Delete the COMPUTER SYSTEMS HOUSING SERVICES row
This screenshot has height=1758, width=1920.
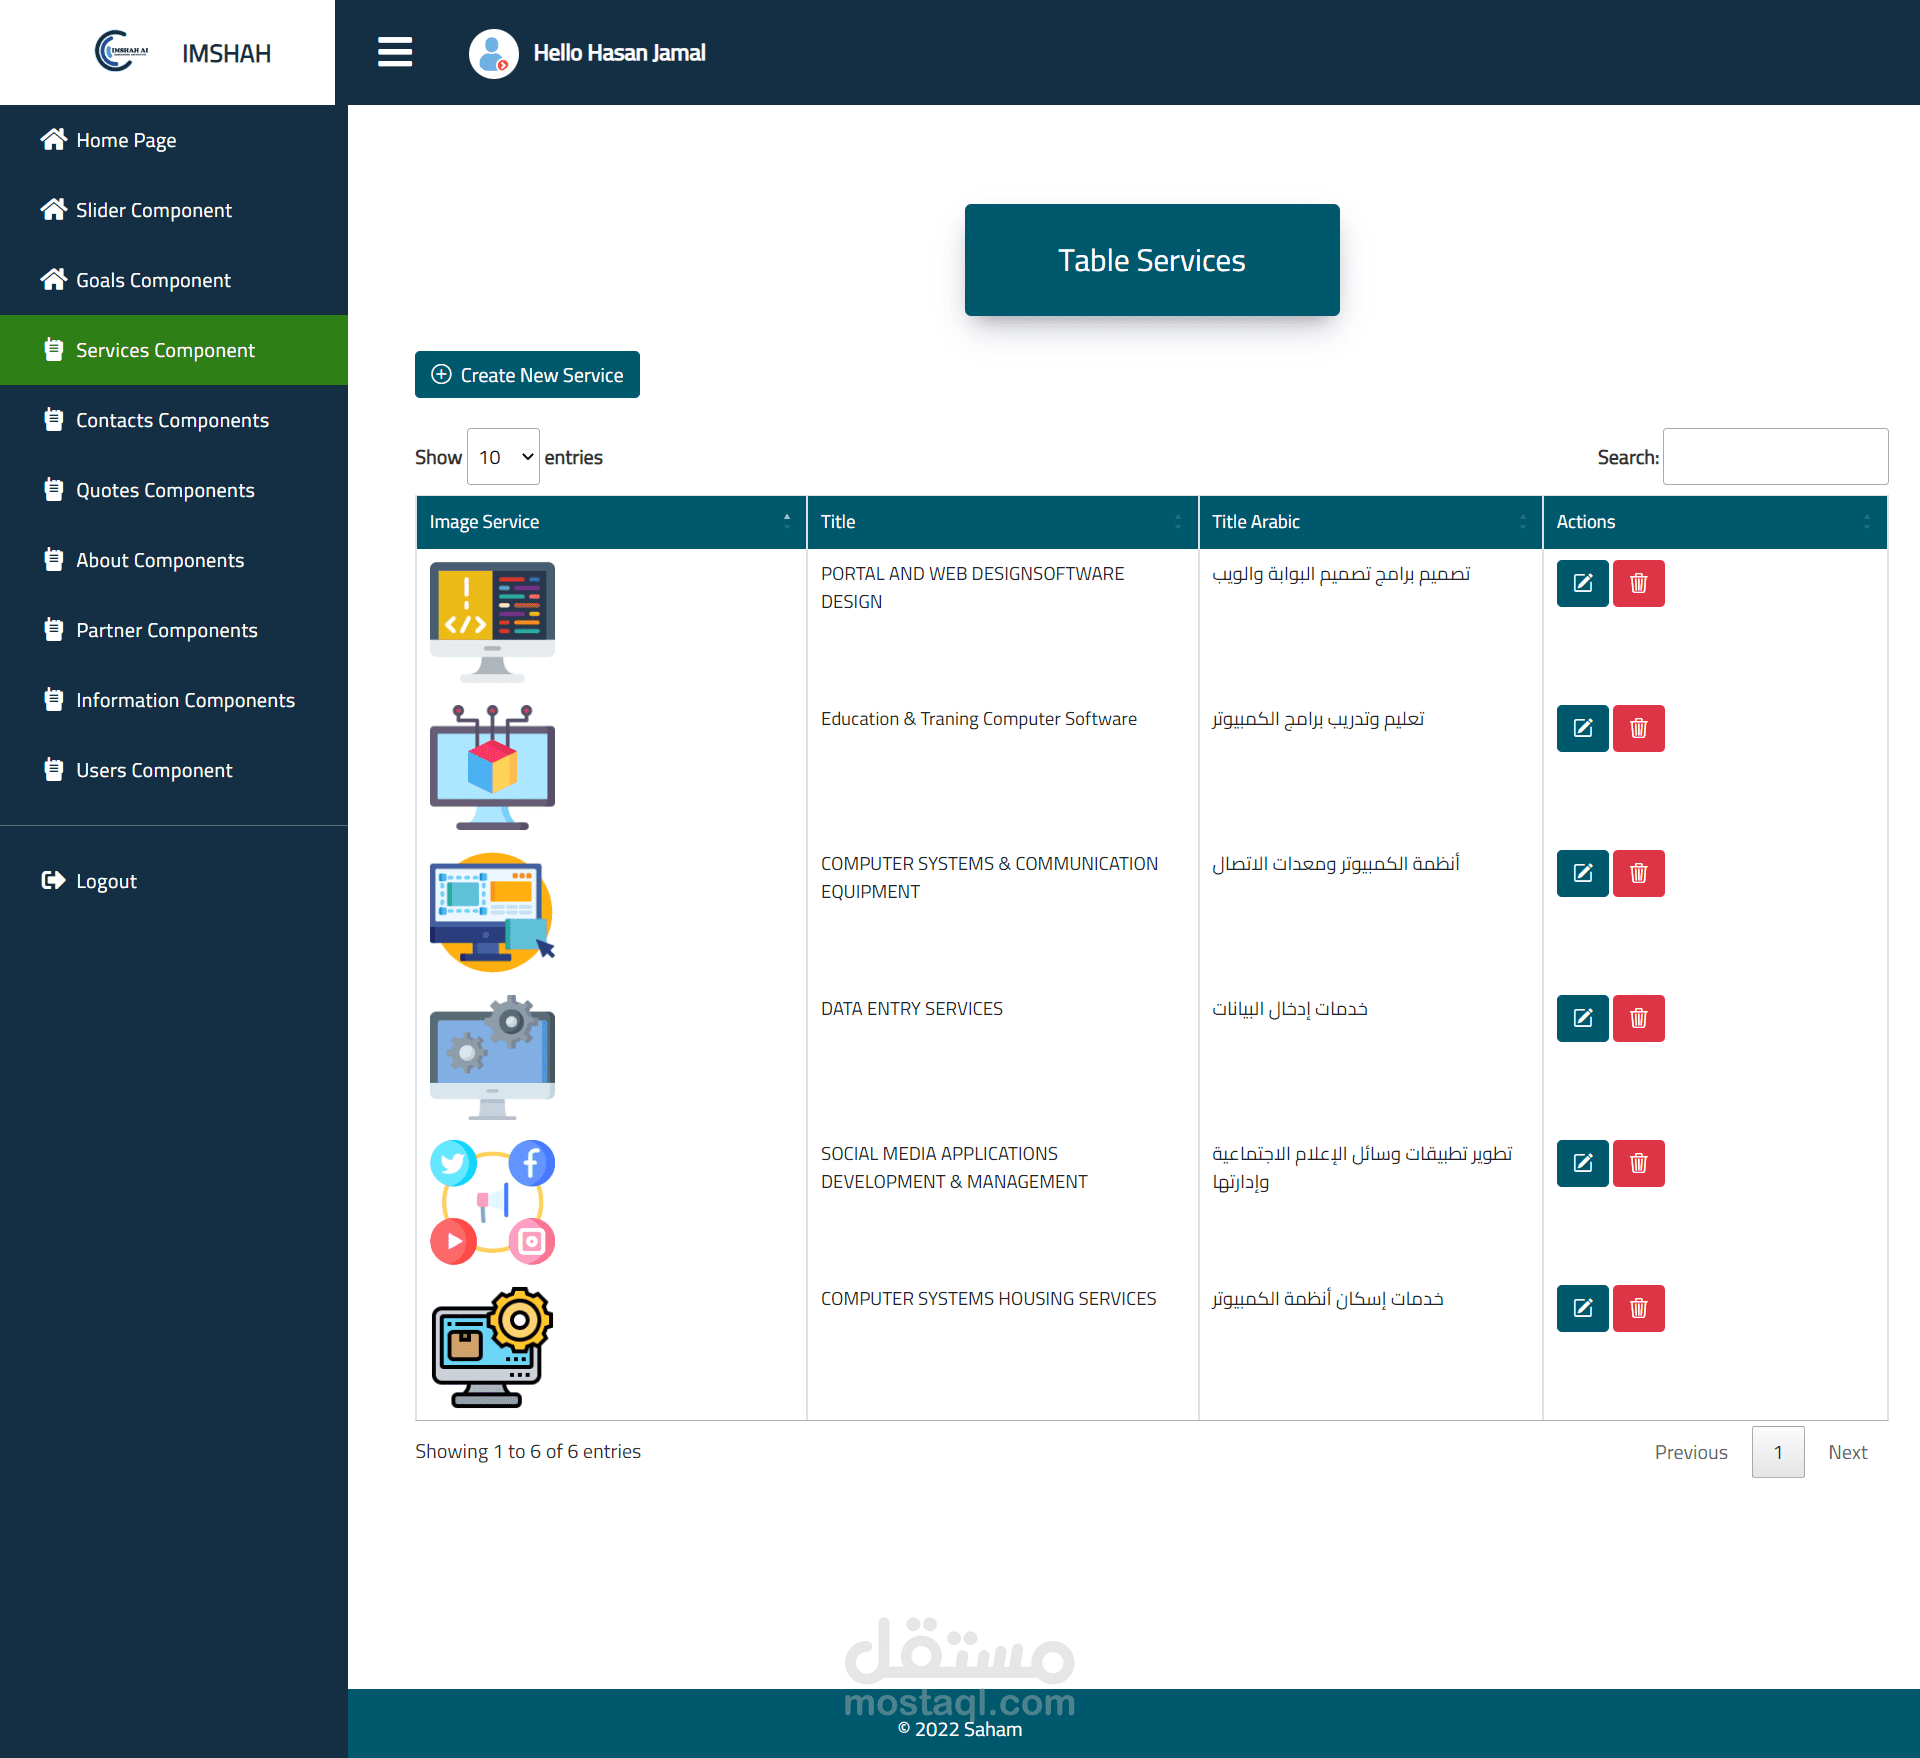(x=1638, y=1308)
